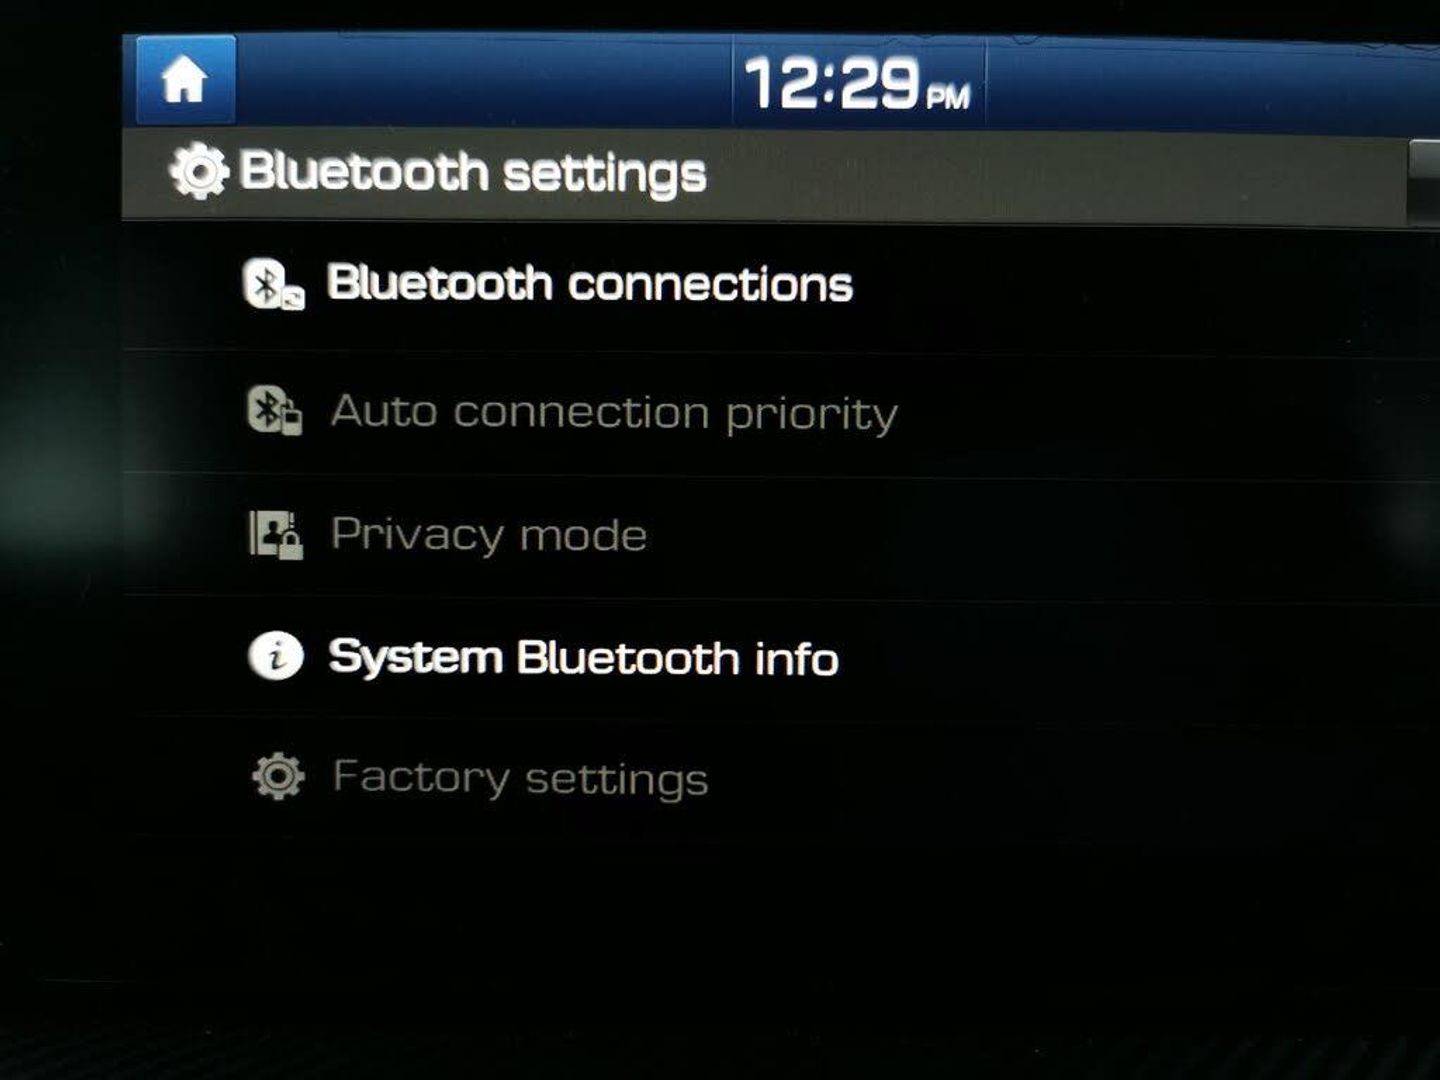The height and width of the screenshot is (1080, 1440).
Task: Tap the blue status bar right of the clock
Action: [x=1212, y=86]
